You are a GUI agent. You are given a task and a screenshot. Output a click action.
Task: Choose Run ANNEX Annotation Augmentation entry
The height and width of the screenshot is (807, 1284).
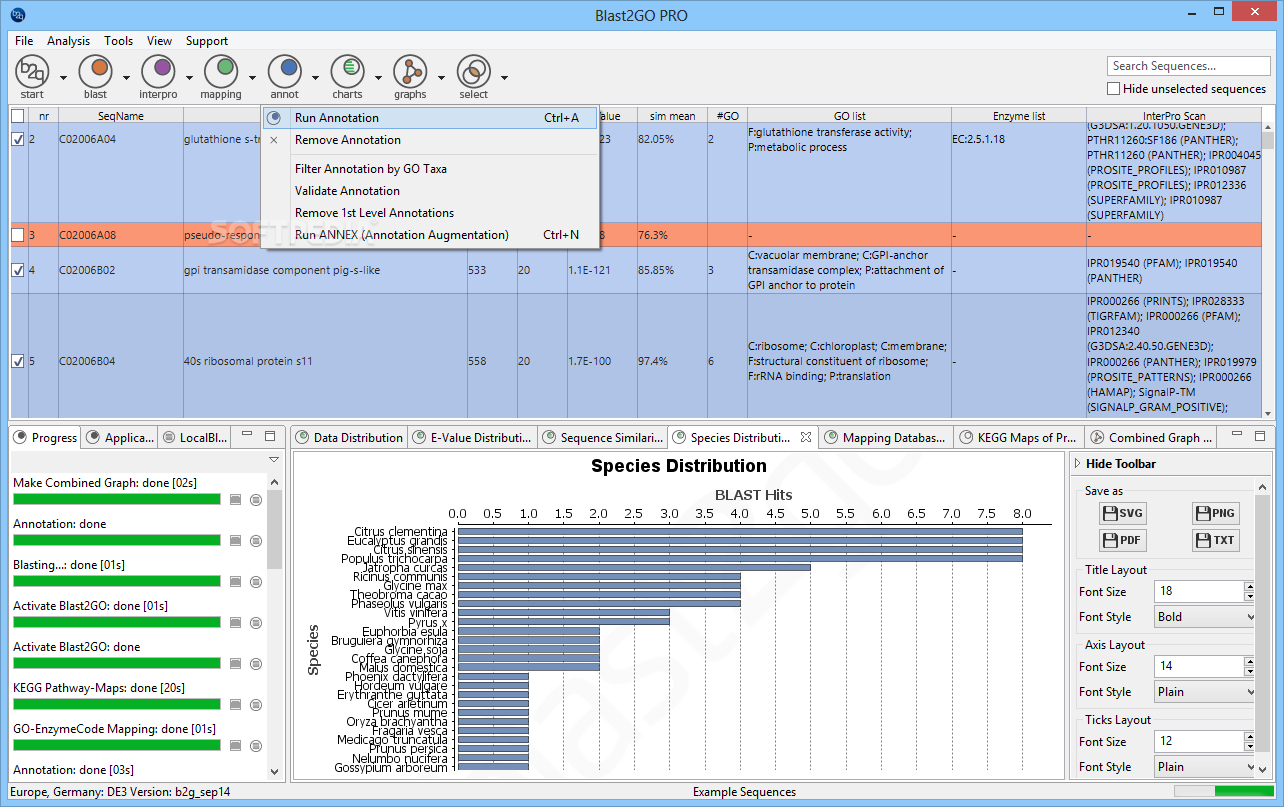[x=430, y=235]
